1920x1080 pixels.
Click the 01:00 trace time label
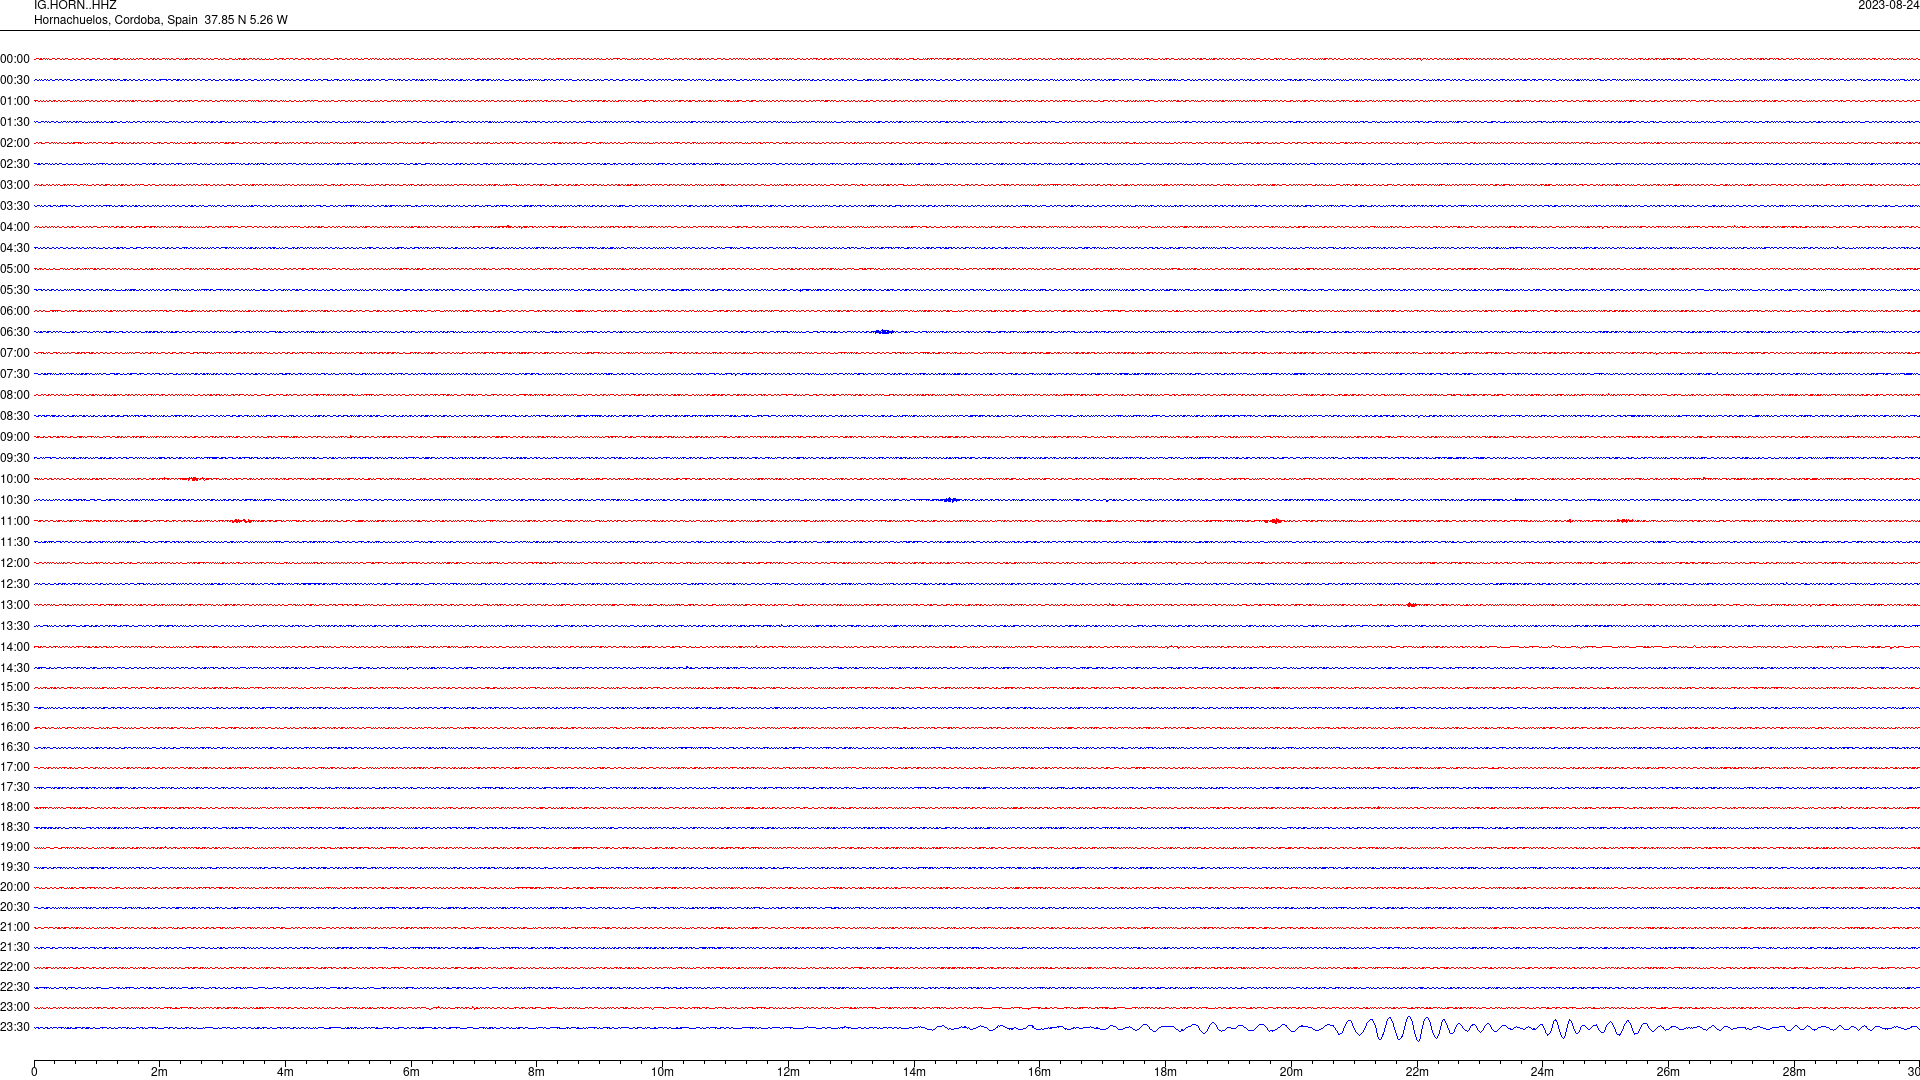coord(15,101)
